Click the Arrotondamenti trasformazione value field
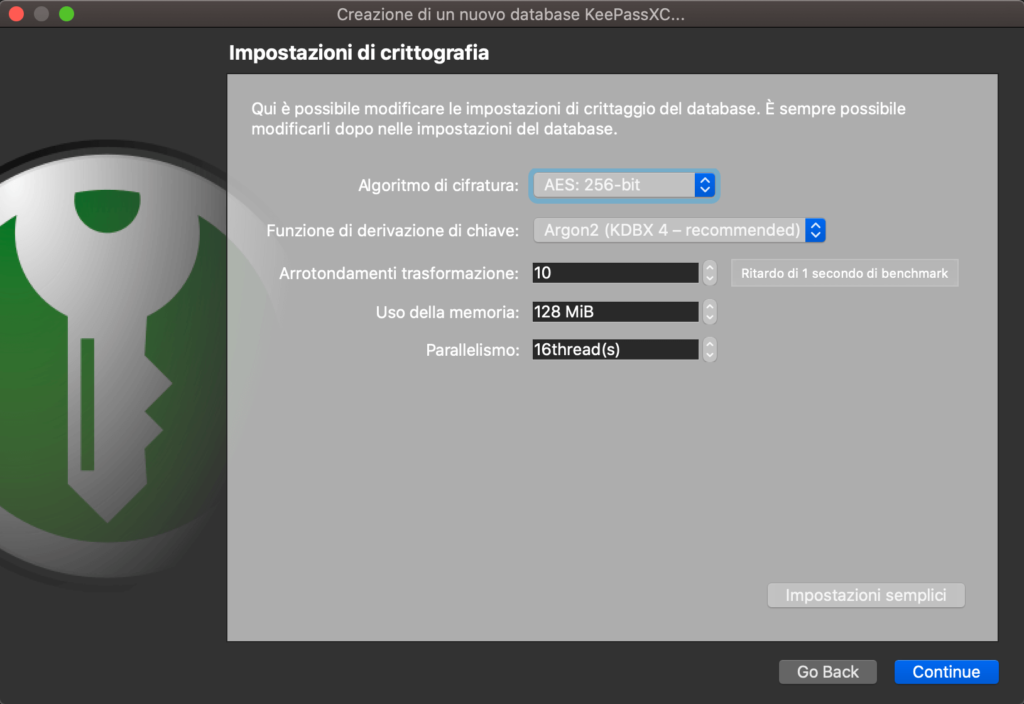1024x704 pixels. point(615,273)
